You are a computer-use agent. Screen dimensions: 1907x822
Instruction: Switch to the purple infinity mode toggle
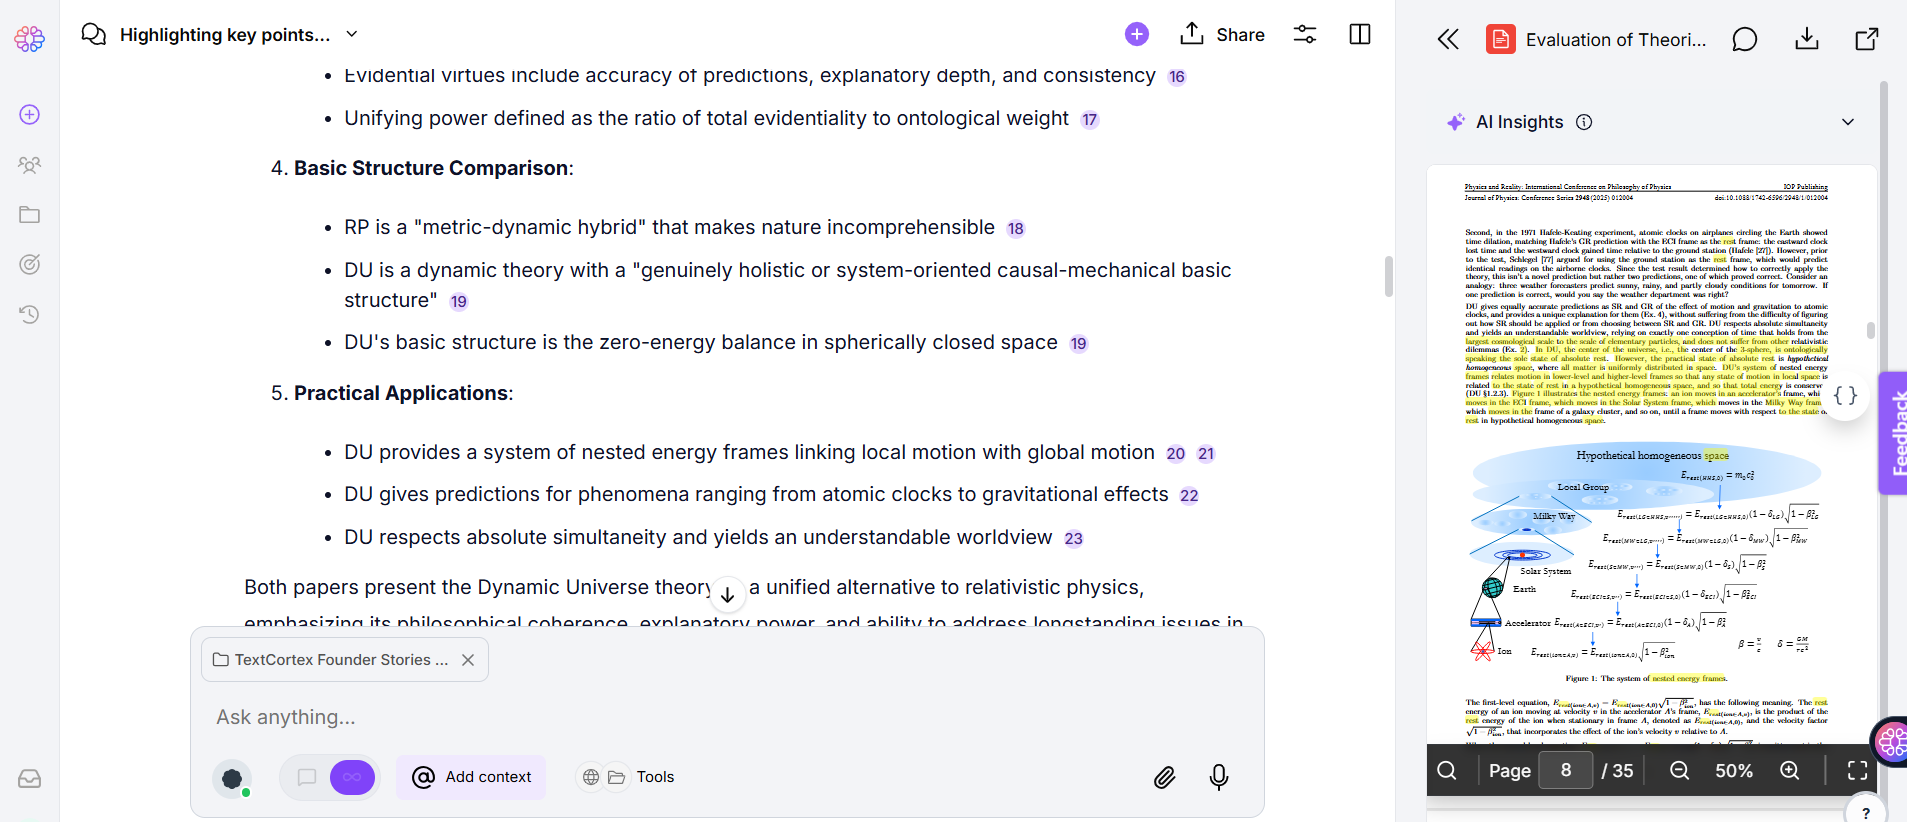click(352, 777)
